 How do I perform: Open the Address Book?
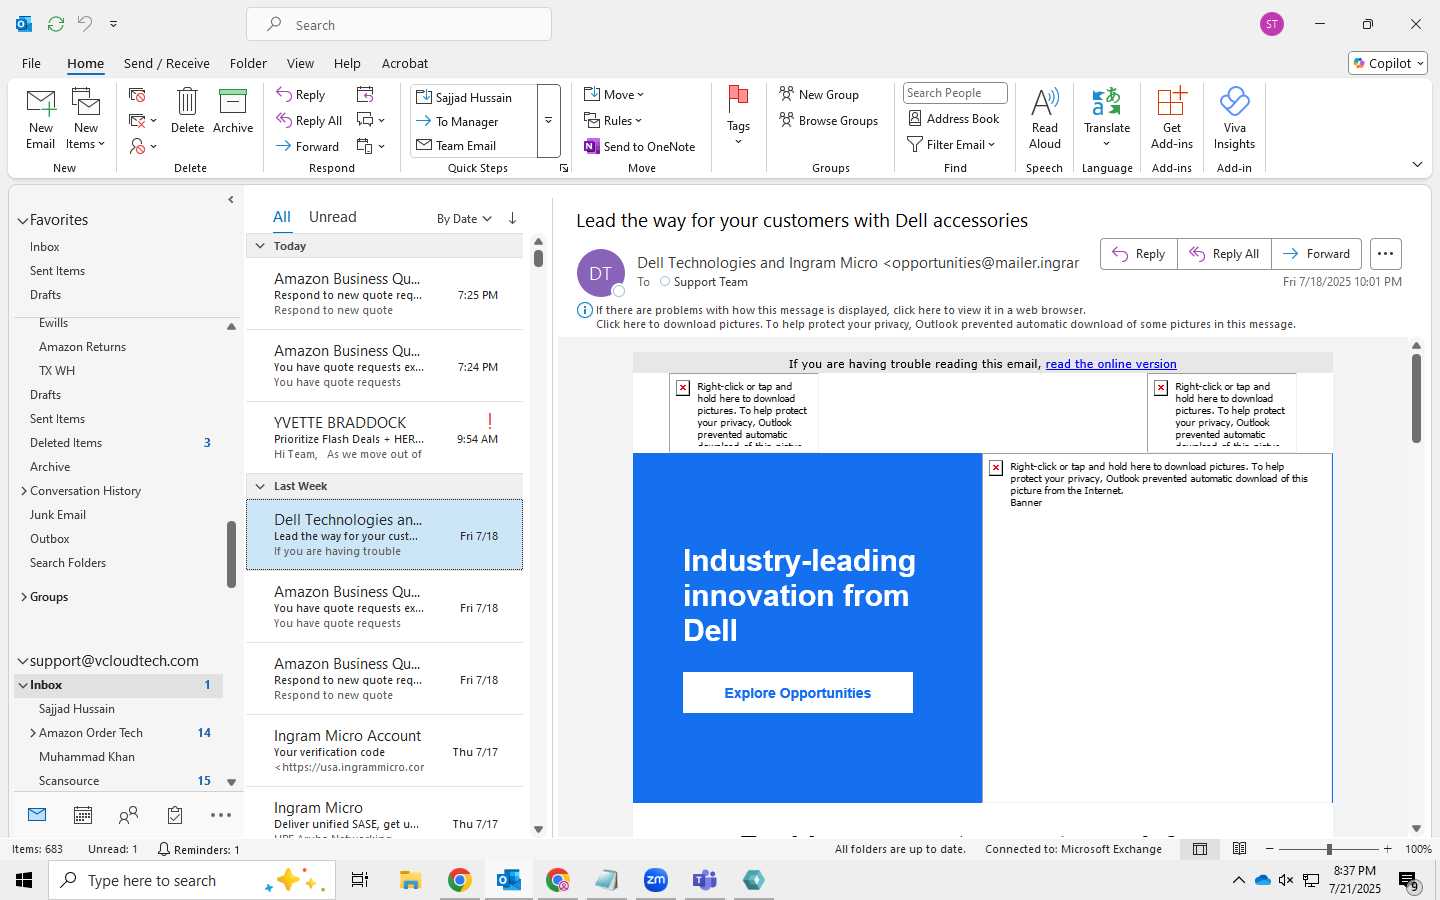[954, 118]
